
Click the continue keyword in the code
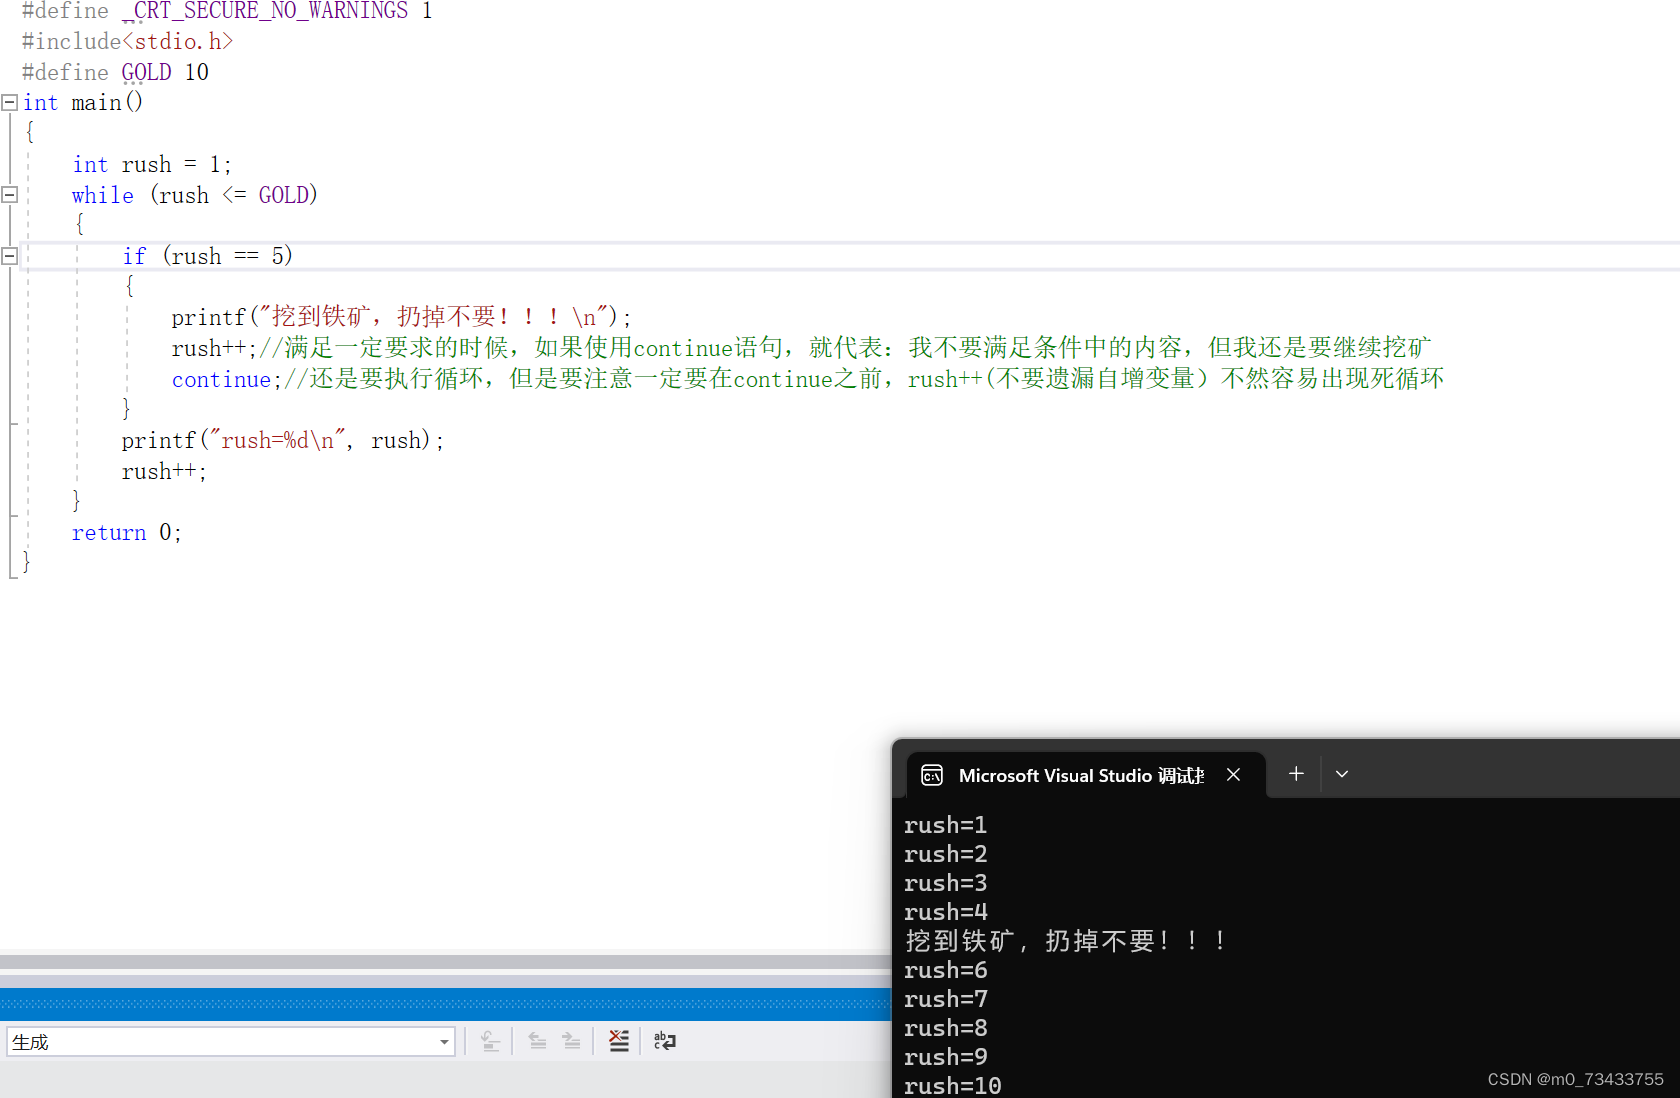[x=221, y=379]
